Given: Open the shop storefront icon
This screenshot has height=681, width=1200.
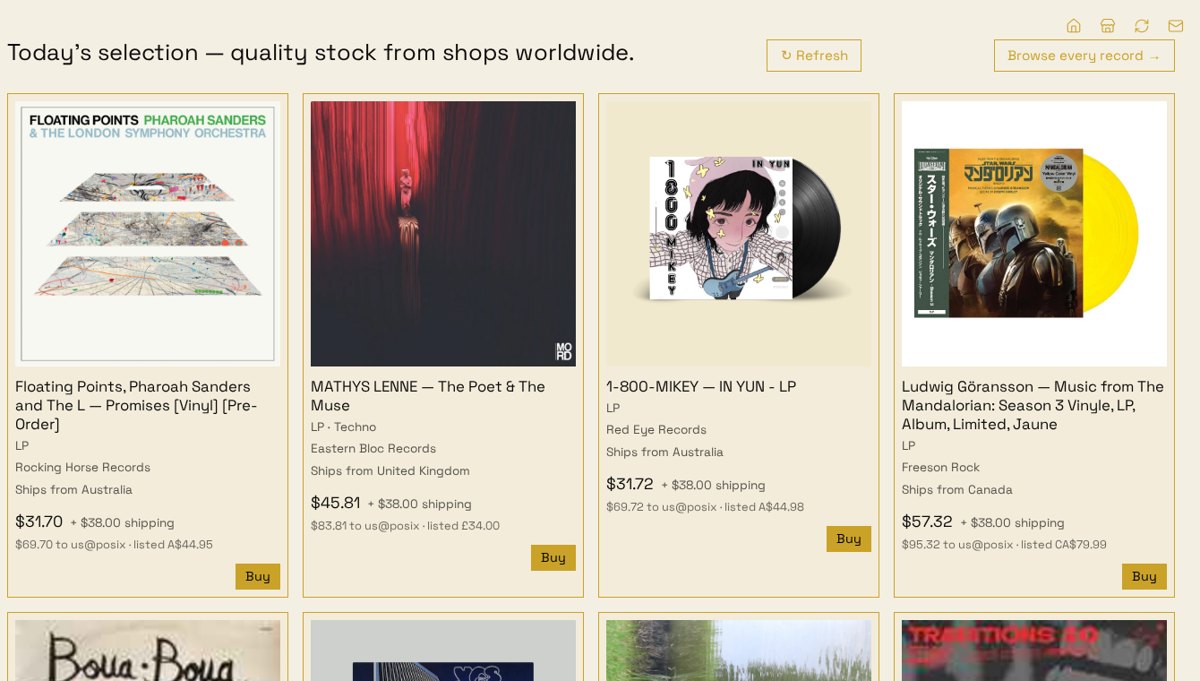Looking at the screenshot, I should pyautogui.click(x=1107, y=26).
